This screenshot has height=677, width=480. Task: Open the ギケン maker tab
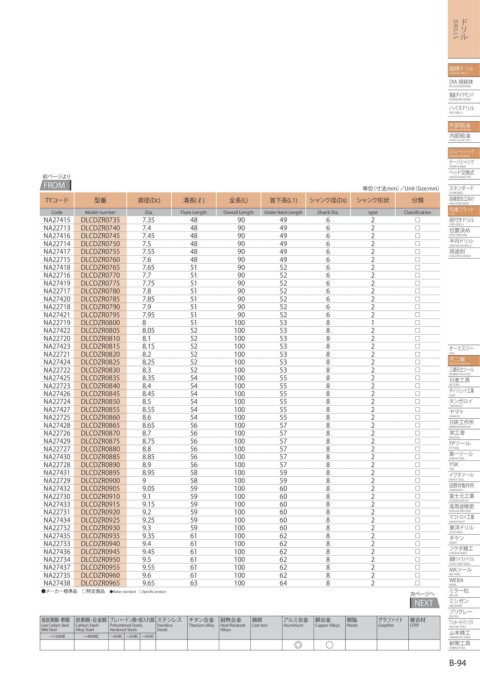click(x=464, y=539)
